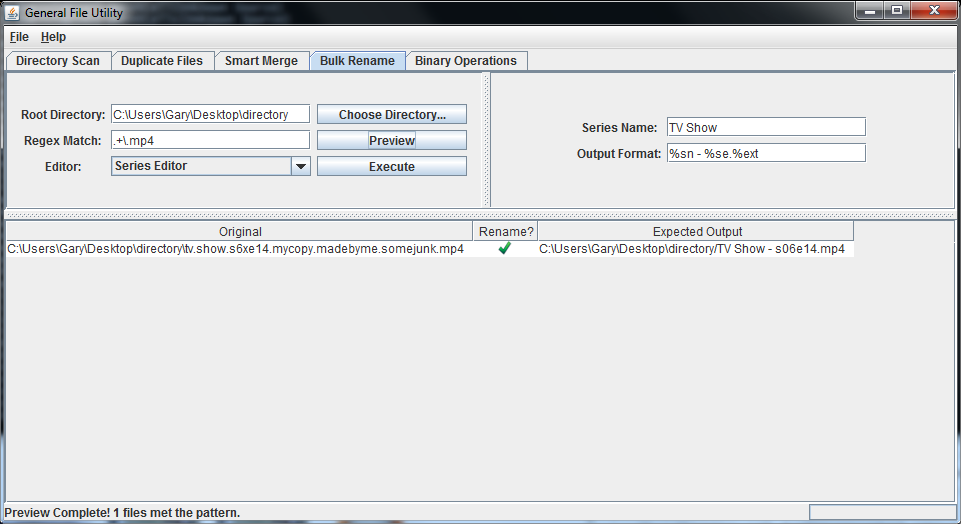Focus the Series Name field
Image resolution: width=961 pixels, height=524 pixels.
point(766,127)
